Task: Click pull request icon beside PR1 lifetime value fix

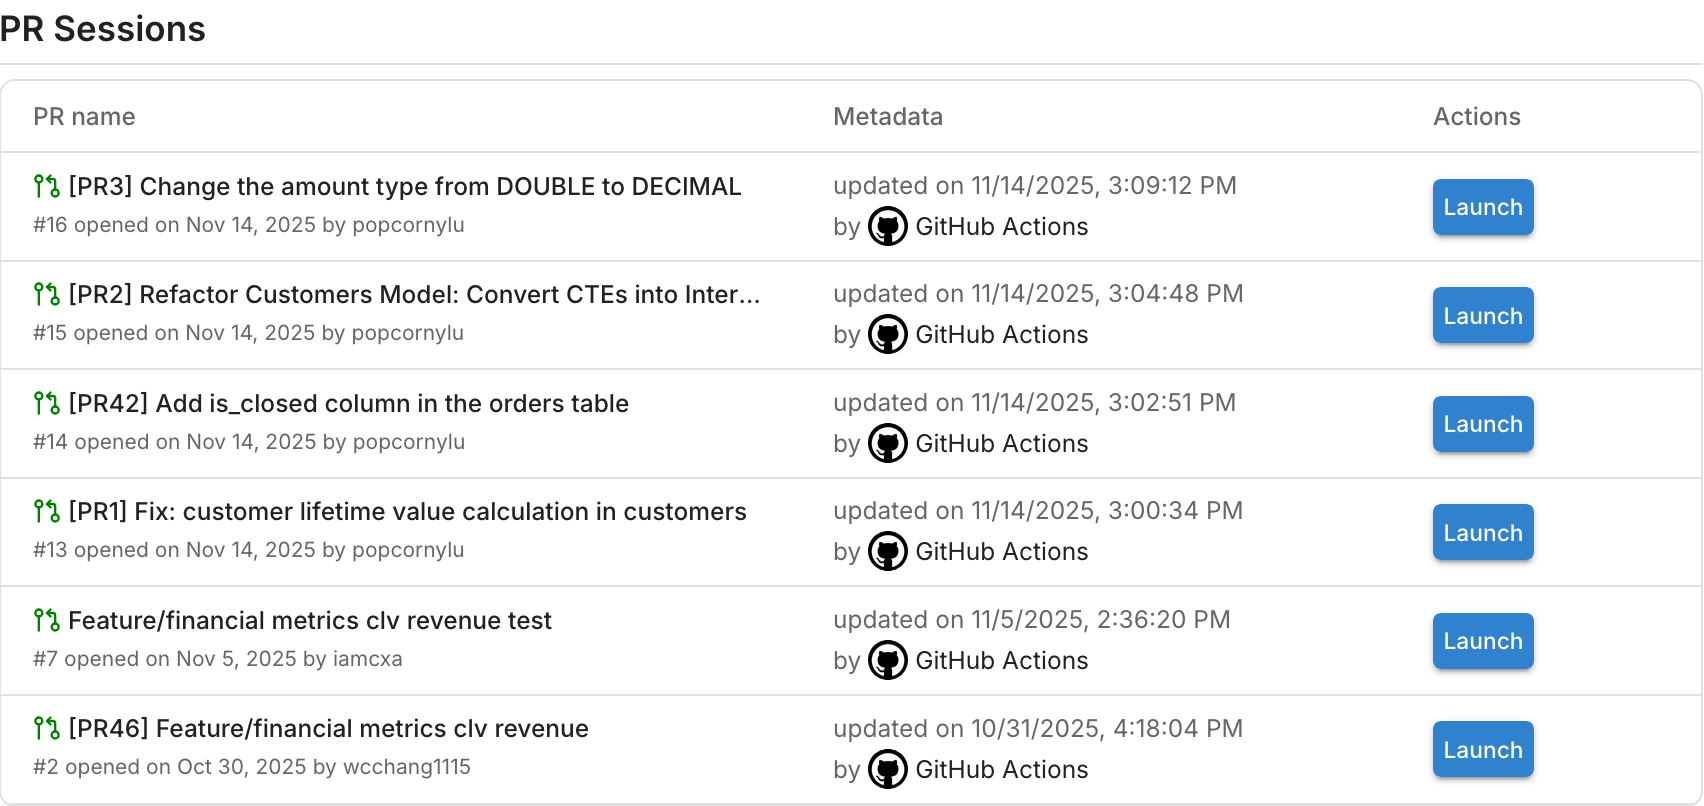Action: 47,511
